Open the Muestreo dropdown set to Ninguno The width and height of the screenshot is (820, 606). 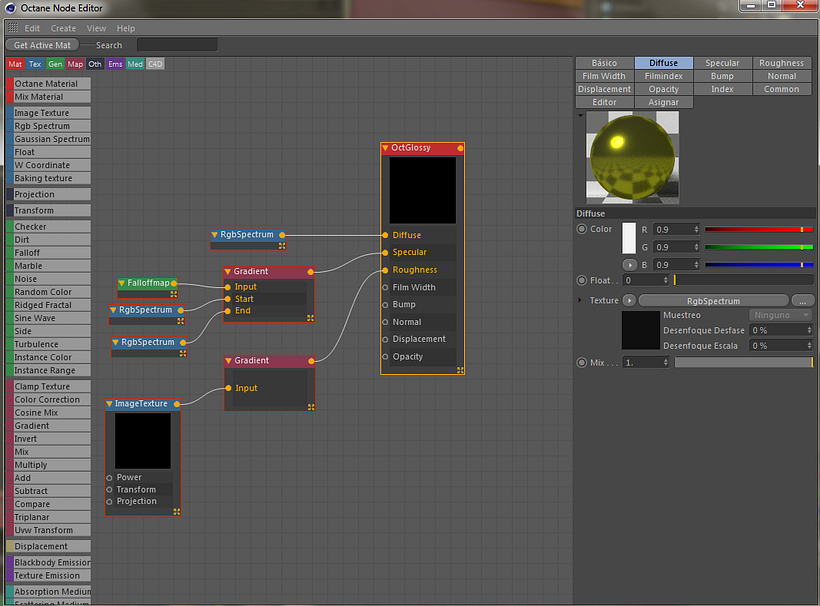coord(780,315)
